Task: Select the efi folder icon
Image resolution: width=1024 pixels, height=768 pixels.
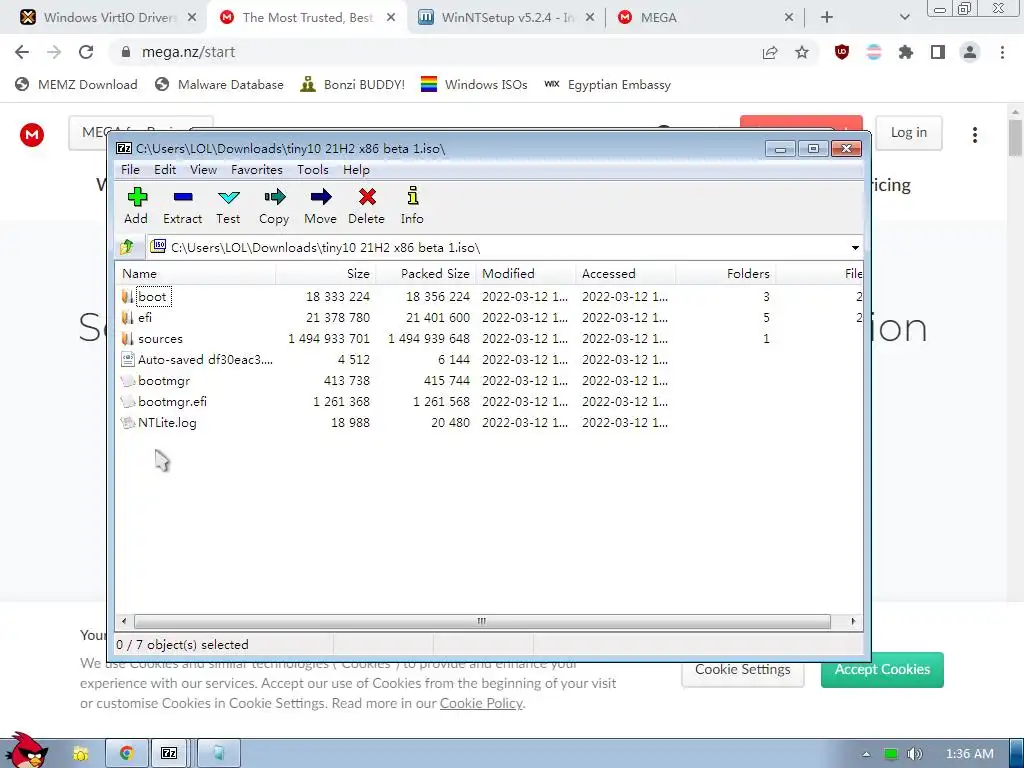Action: [x=127, y=317]
